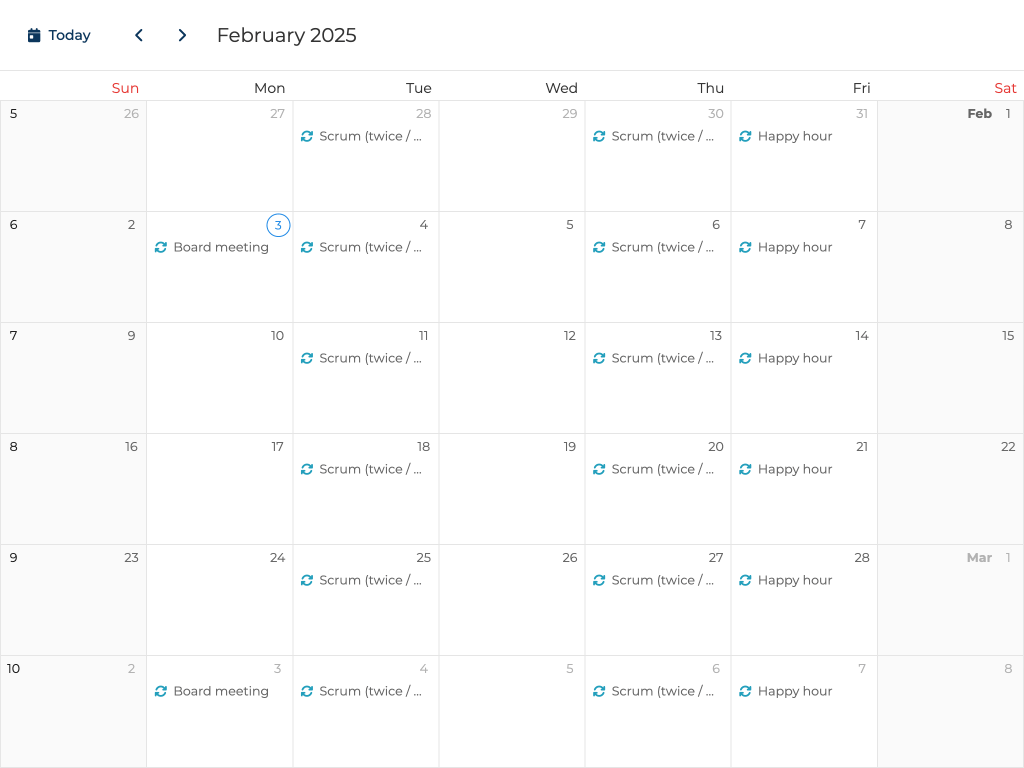This screenshot has width=1024, height=768.
Task: Click recurring icon on February 3 Board meeting
Action: click(x=161, y=248)
